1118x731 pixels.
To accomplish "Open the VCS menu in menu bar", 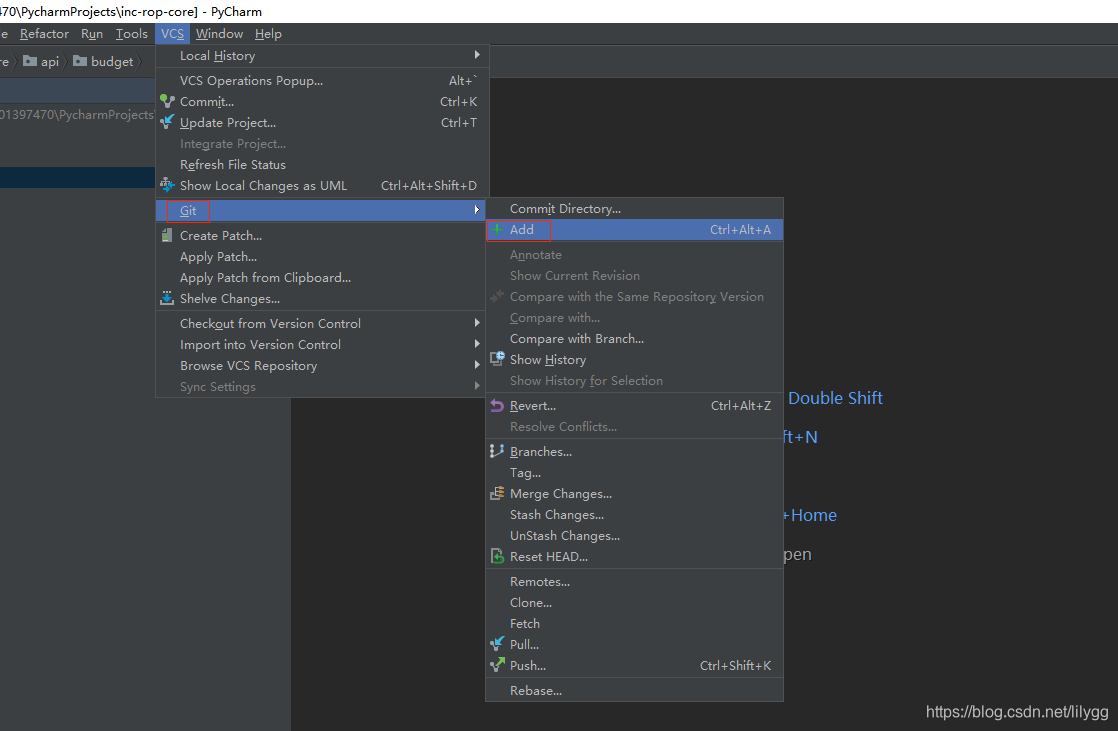I will 173,34.
